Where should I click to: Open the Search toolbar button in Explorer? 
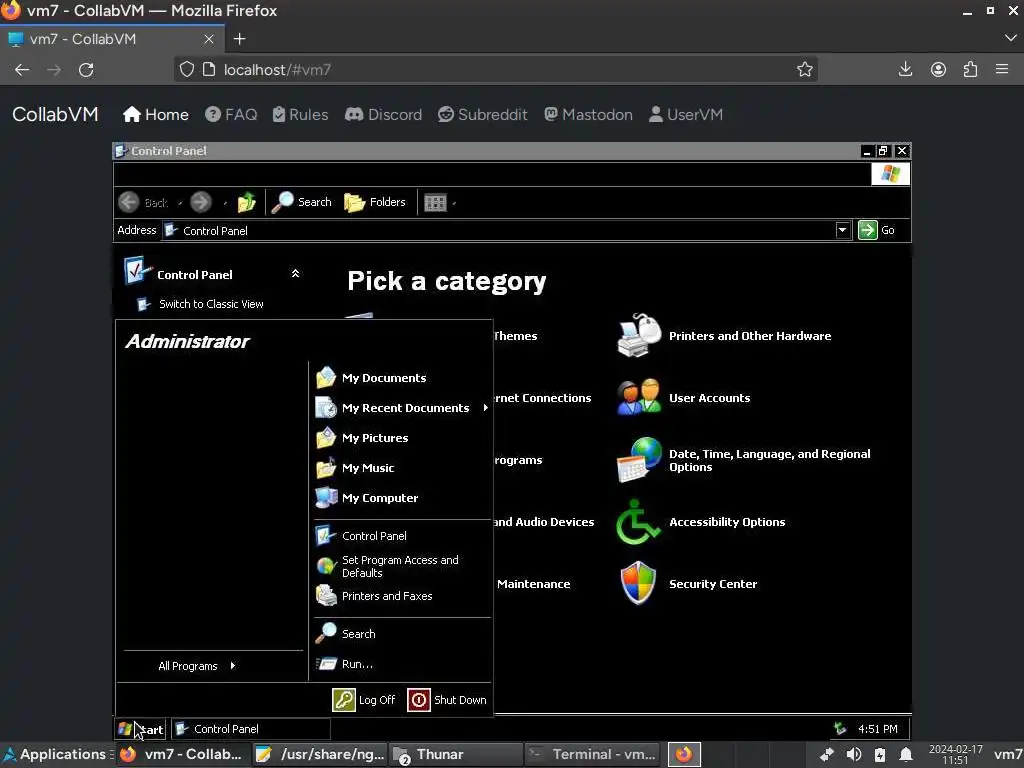click(302, 202)
